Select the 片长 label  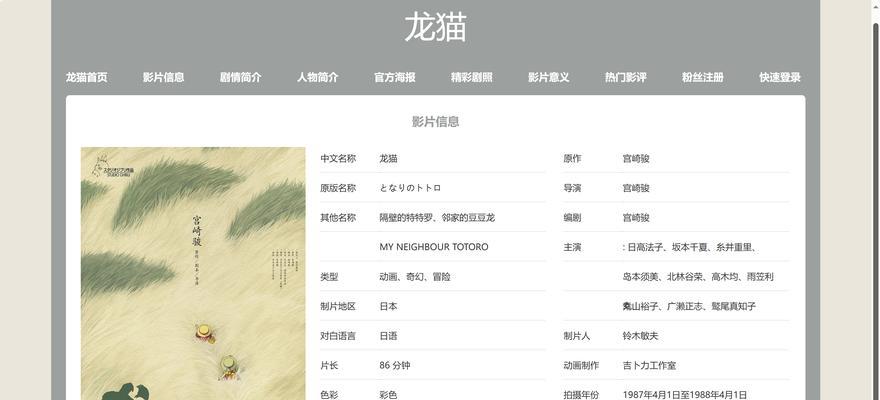[x=329, y=365]
